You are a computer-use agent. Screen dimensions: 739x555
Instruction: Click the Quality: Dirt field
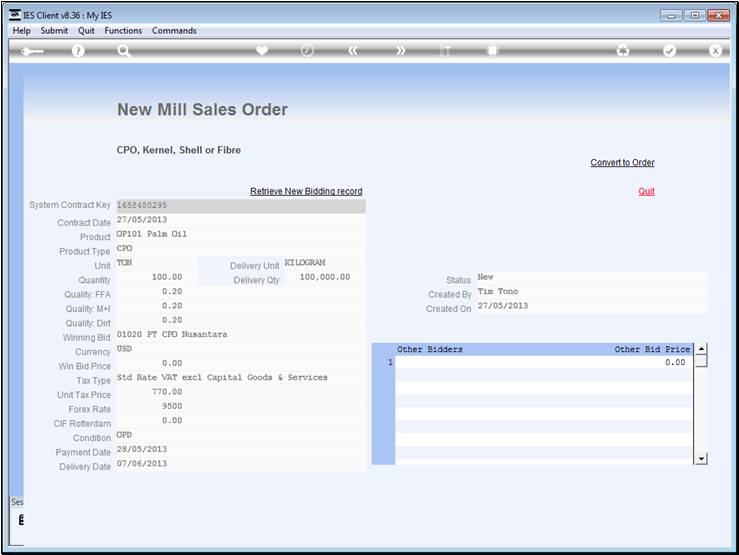241,320
